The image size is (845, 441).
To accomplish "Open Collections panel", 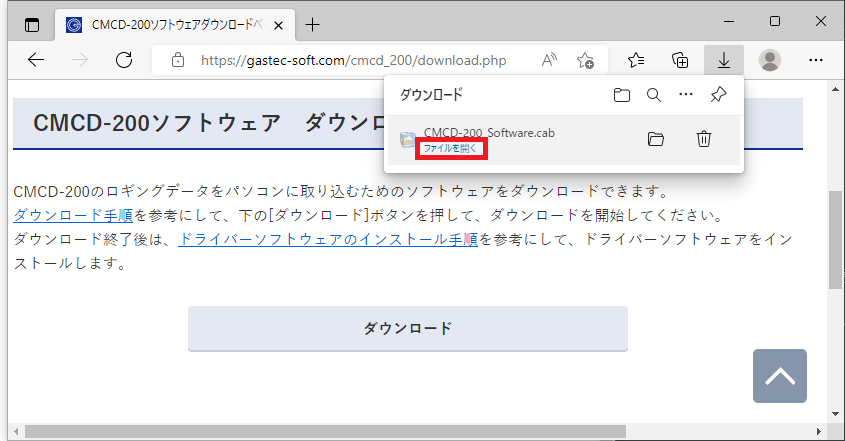I will [680, 60].
